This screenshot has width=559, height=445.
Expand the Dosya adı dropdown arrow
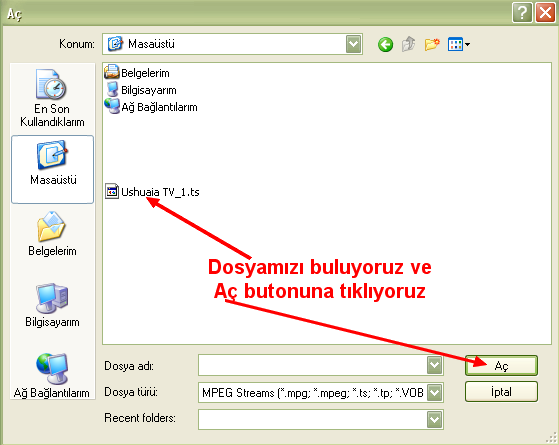(x=434, y=365)
